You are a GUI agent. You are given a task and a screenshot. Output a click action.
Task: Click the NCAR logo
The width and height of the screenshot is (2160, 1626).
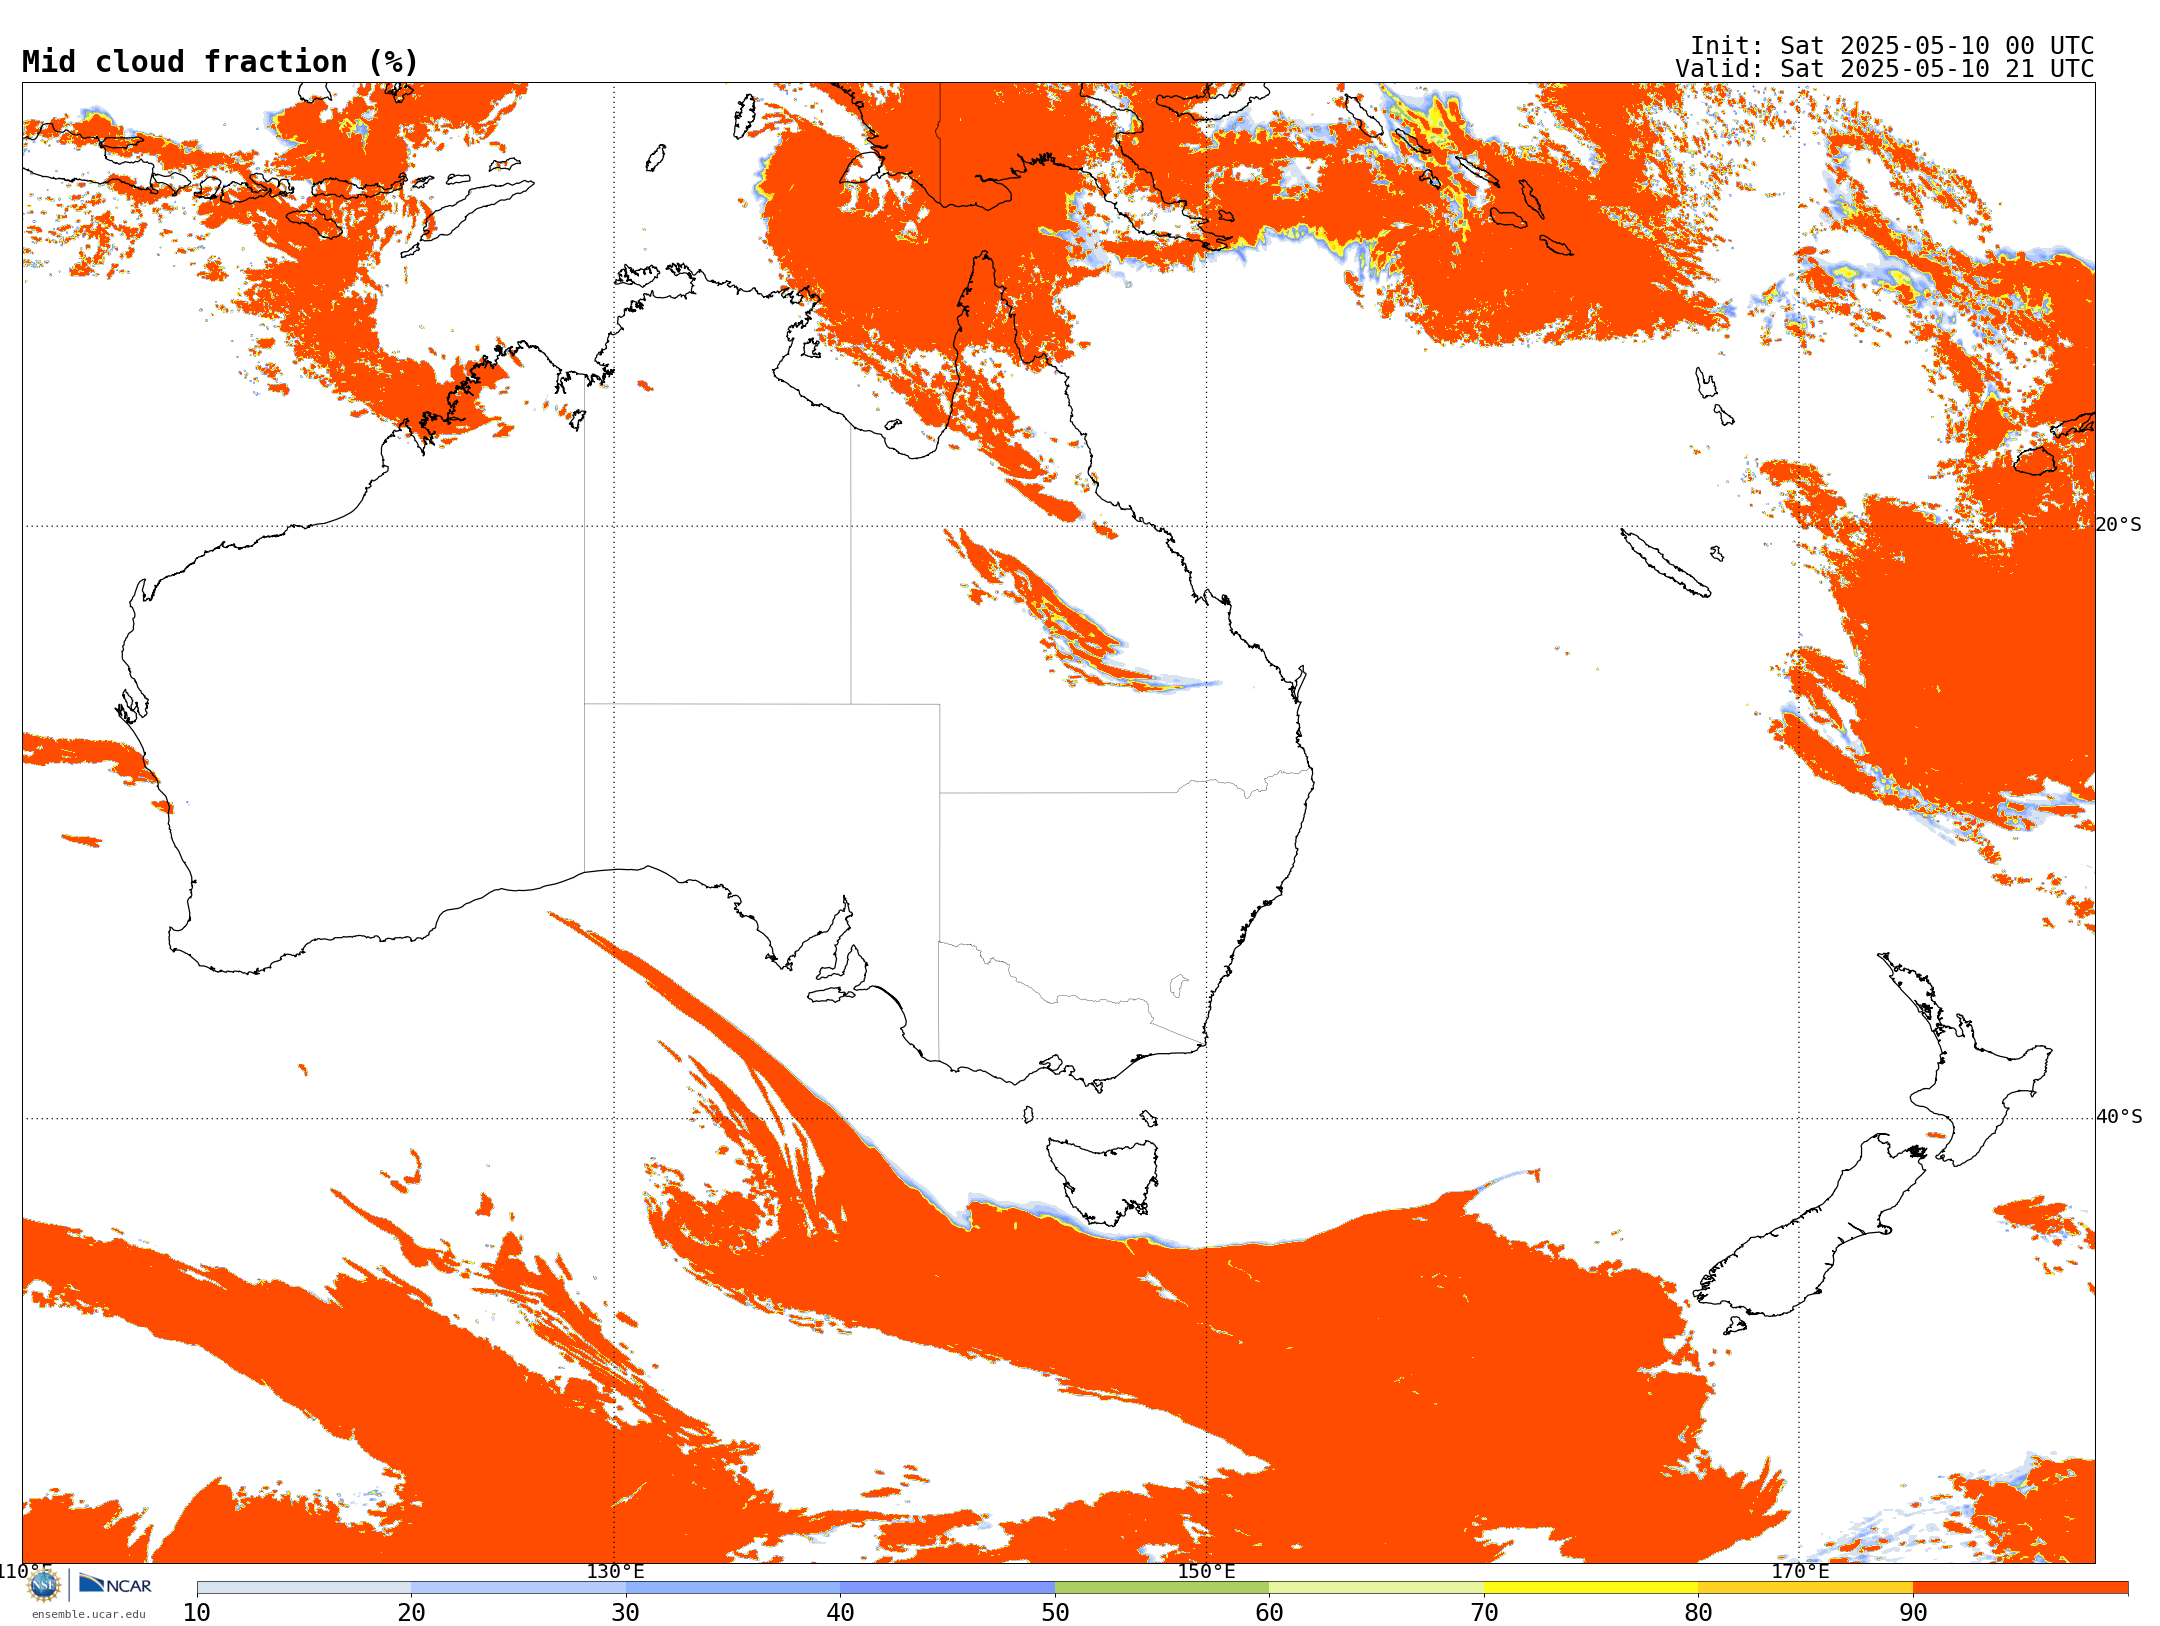tap(115, 1584)
